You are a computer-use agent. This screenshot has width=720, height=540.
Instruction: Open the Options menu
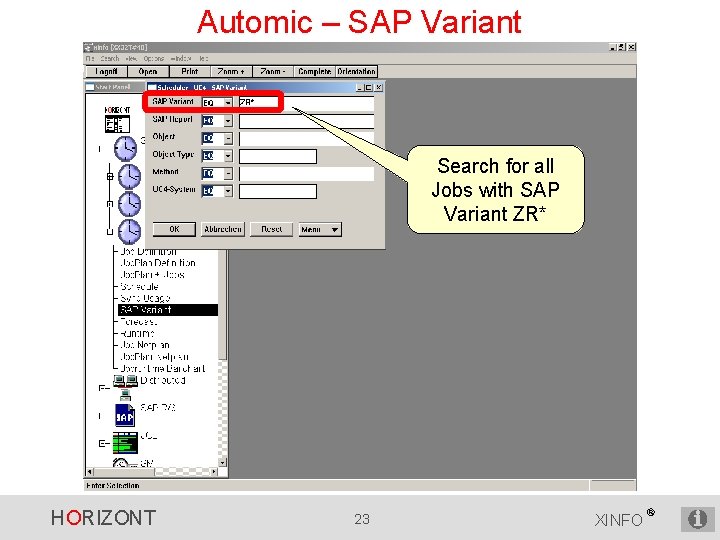(153, 59)
